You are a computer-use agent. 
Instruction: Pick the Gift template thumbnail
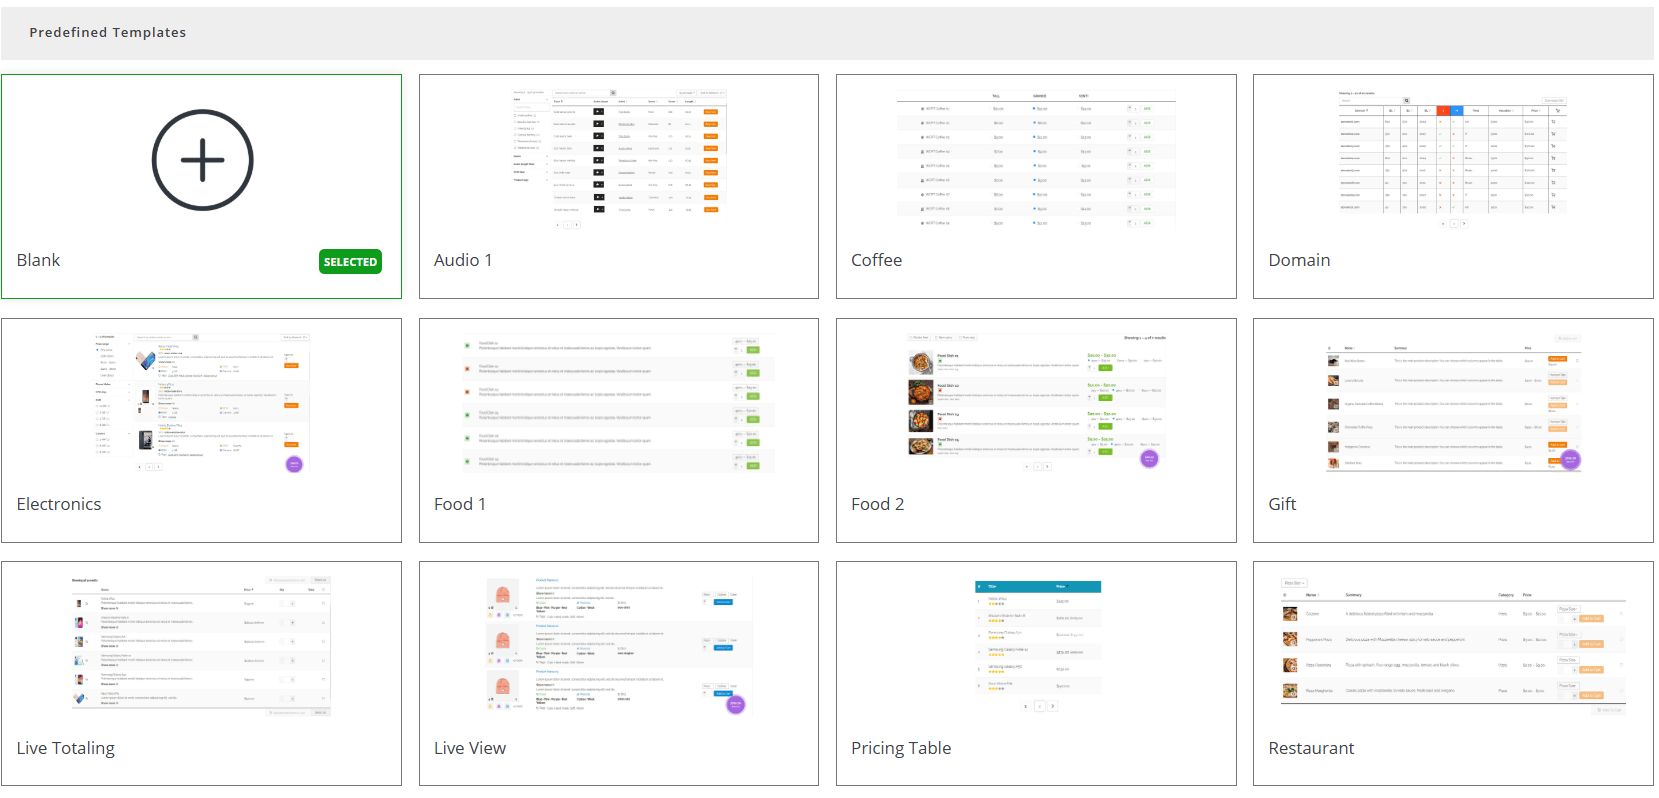click(1453, 403)
